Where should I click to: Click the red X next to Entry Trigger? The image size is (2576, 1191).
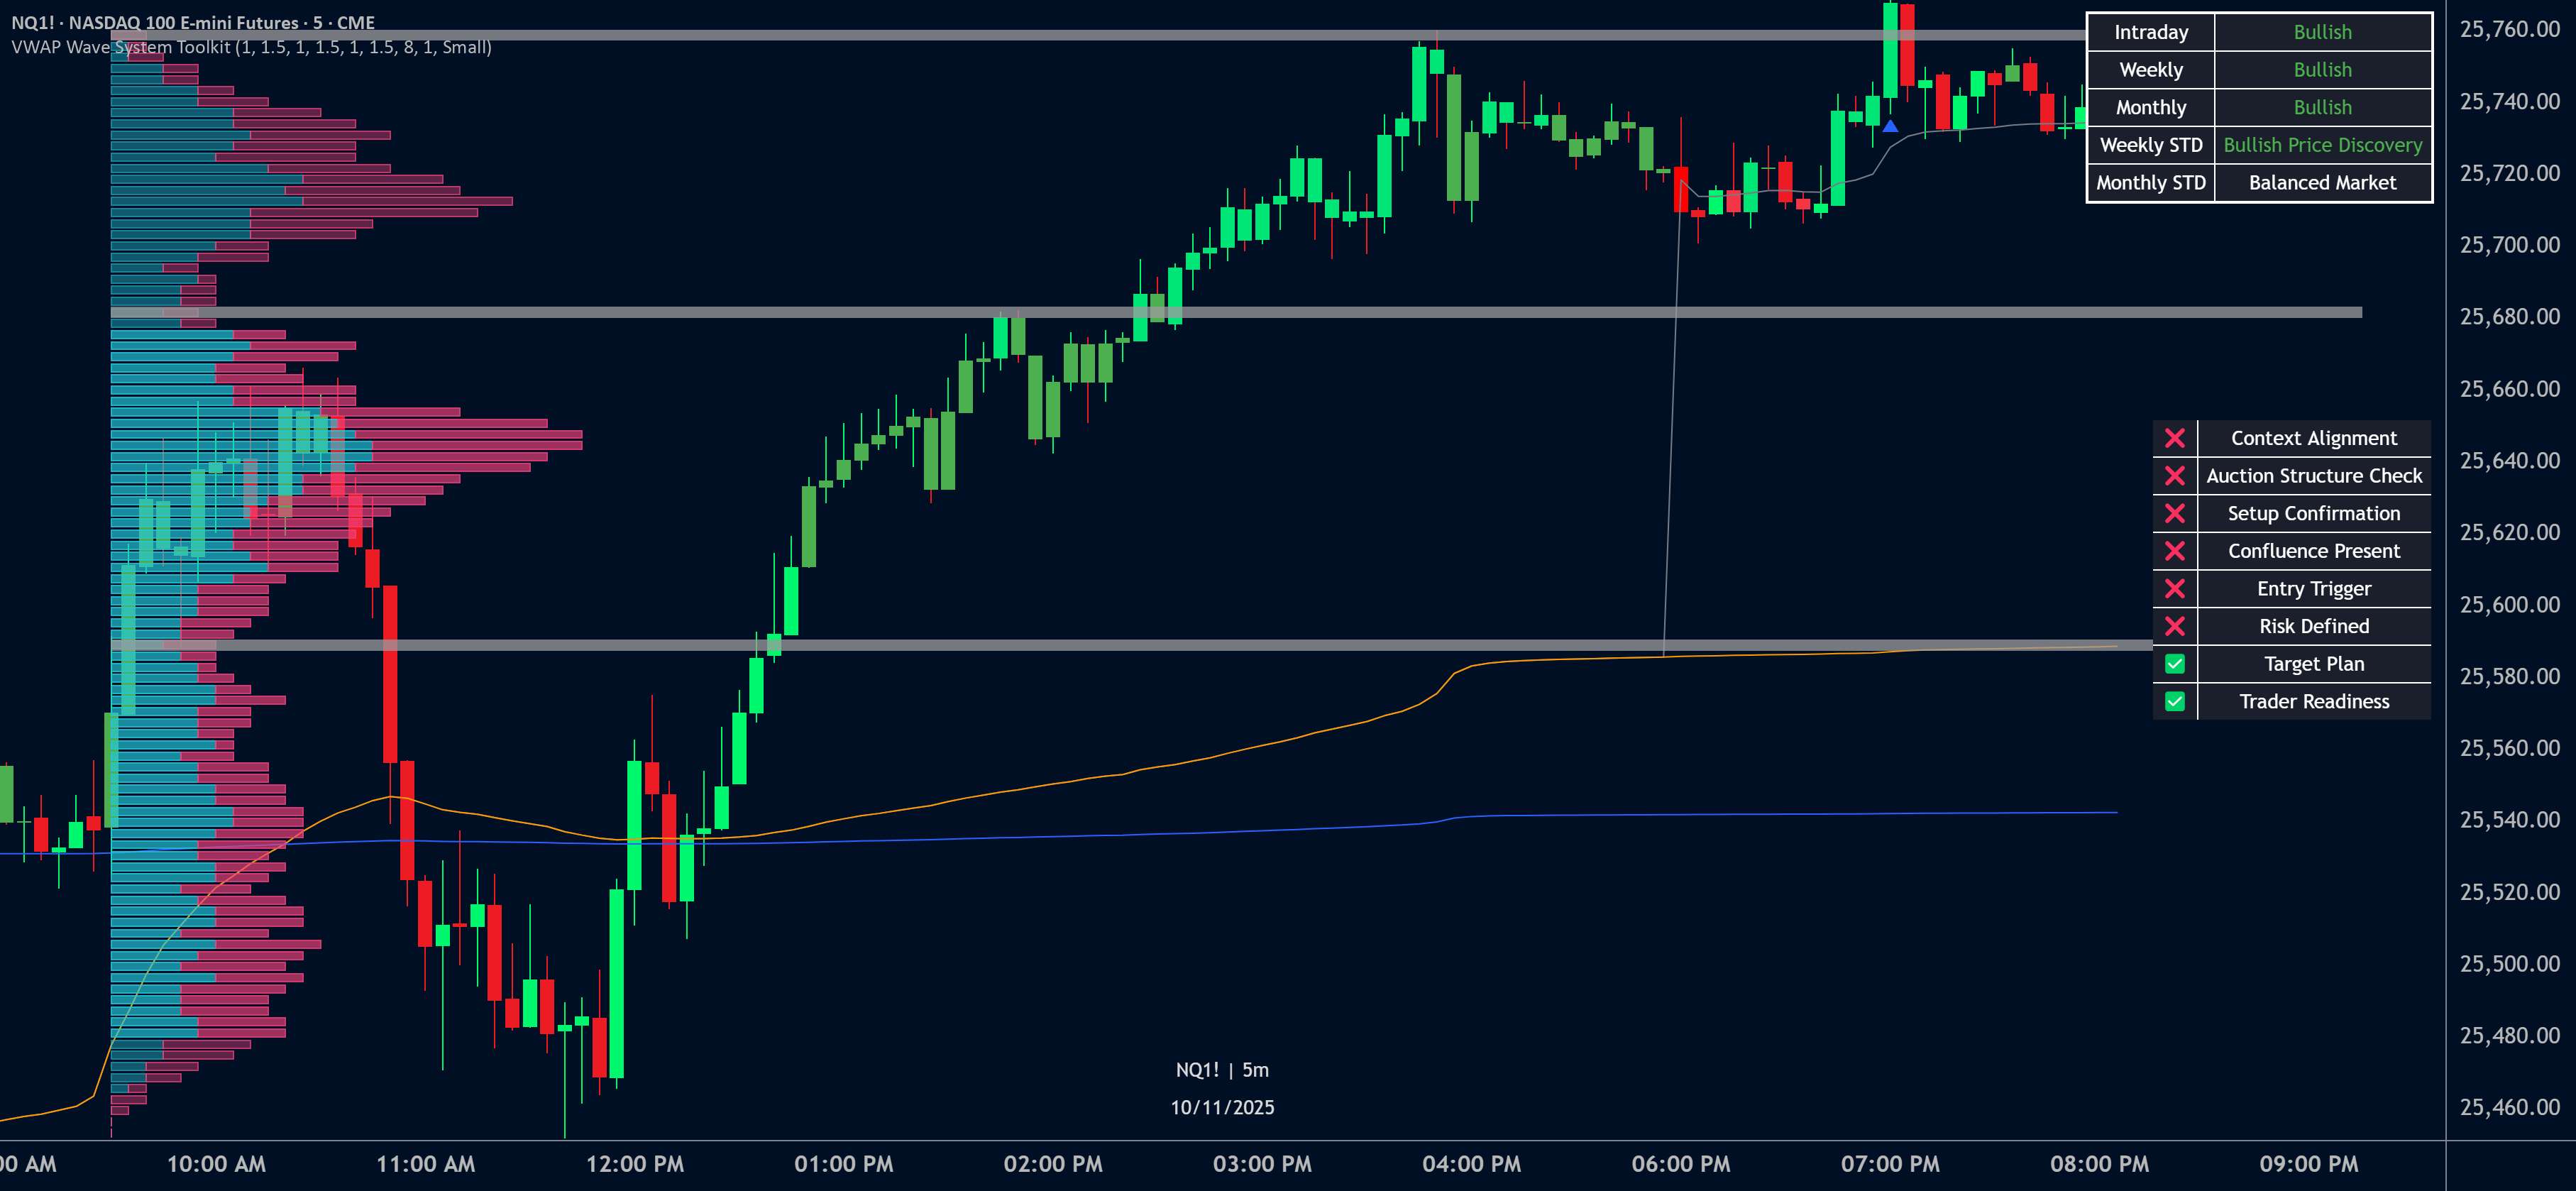click(x=2174, y=588)
